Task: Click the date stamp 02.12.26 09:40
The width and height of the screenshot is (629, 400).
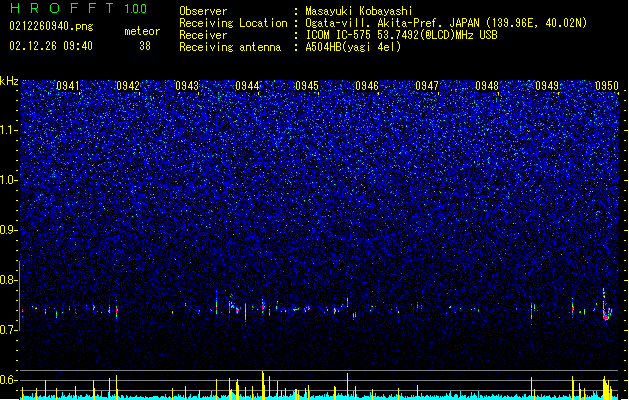Action: (51, 46)
